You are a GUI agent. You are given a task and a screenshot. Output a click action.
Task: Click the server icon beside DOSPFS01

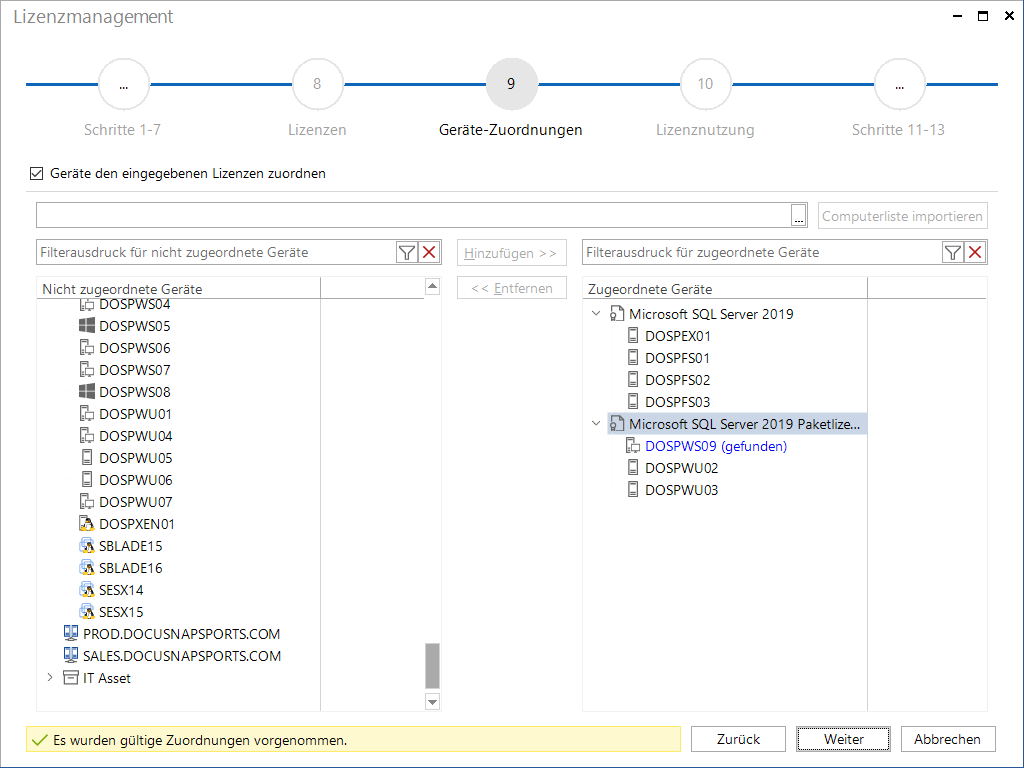pos(633,358)
